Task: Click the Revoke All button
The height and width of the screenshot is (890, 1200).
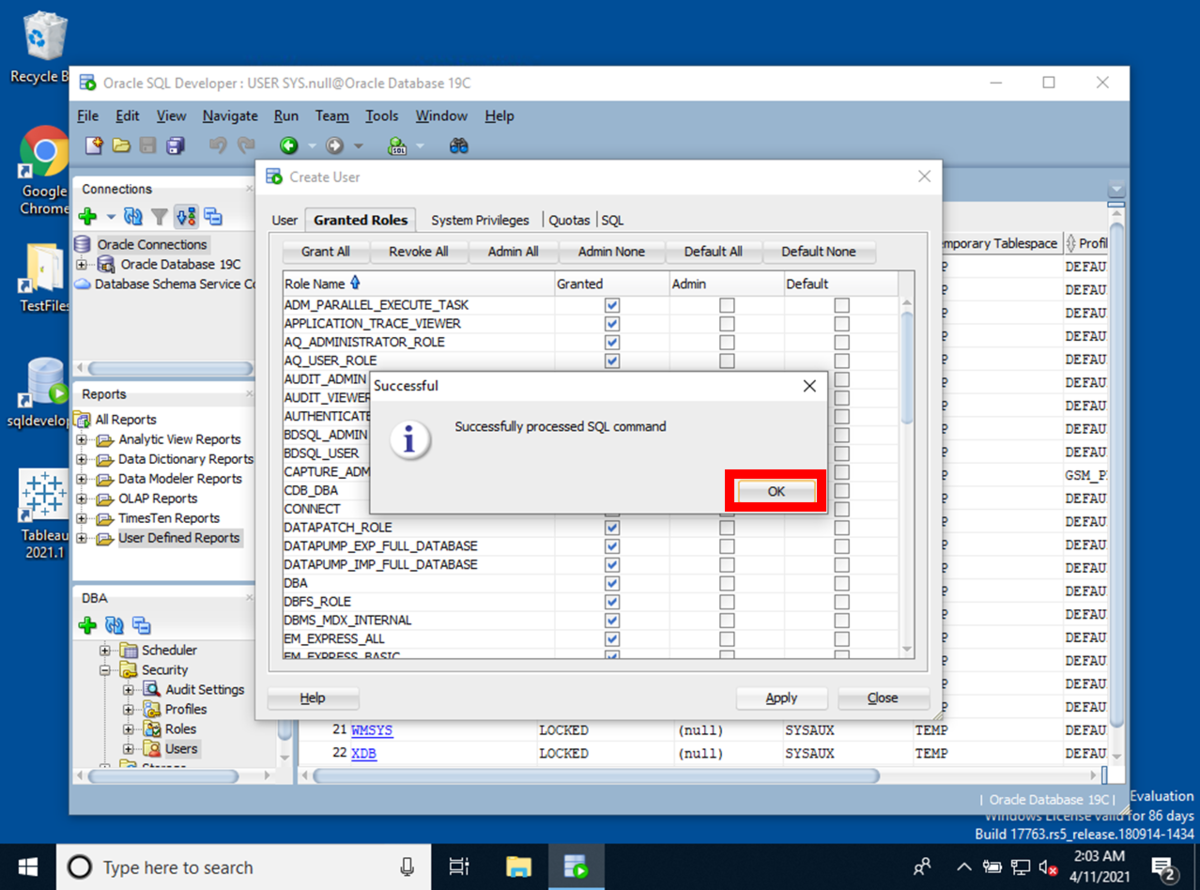Action: 418,252
